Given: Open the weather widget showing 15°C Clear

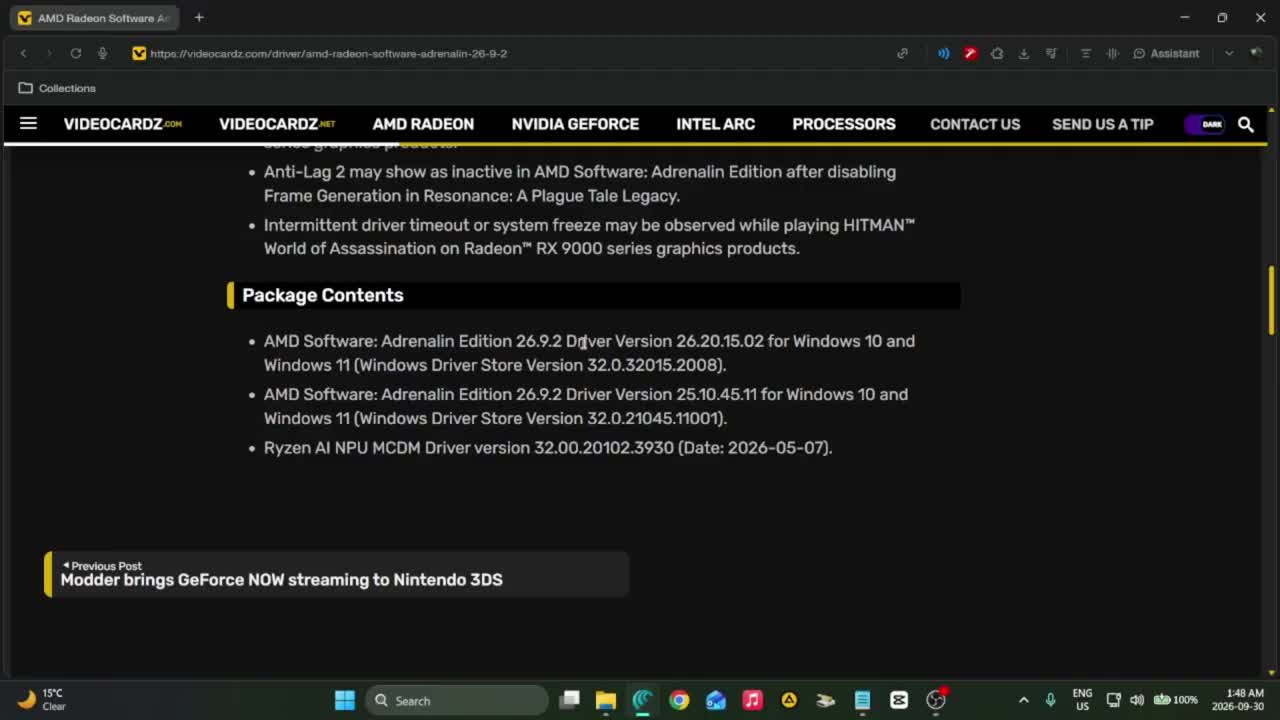Looking at the screenshot, I should click(42, 700).
